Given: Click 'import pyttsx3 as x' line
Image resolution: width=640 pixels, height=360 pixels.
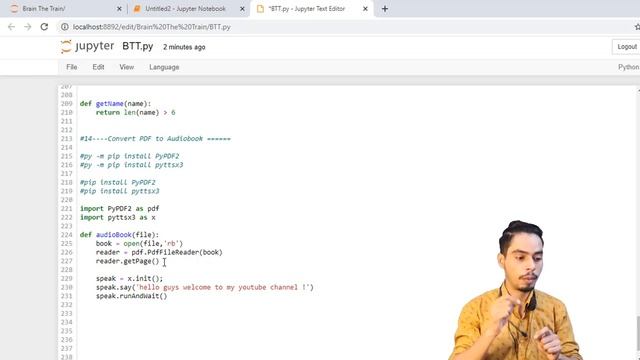Looking at the screenshot, I should [x=118, y=218].
